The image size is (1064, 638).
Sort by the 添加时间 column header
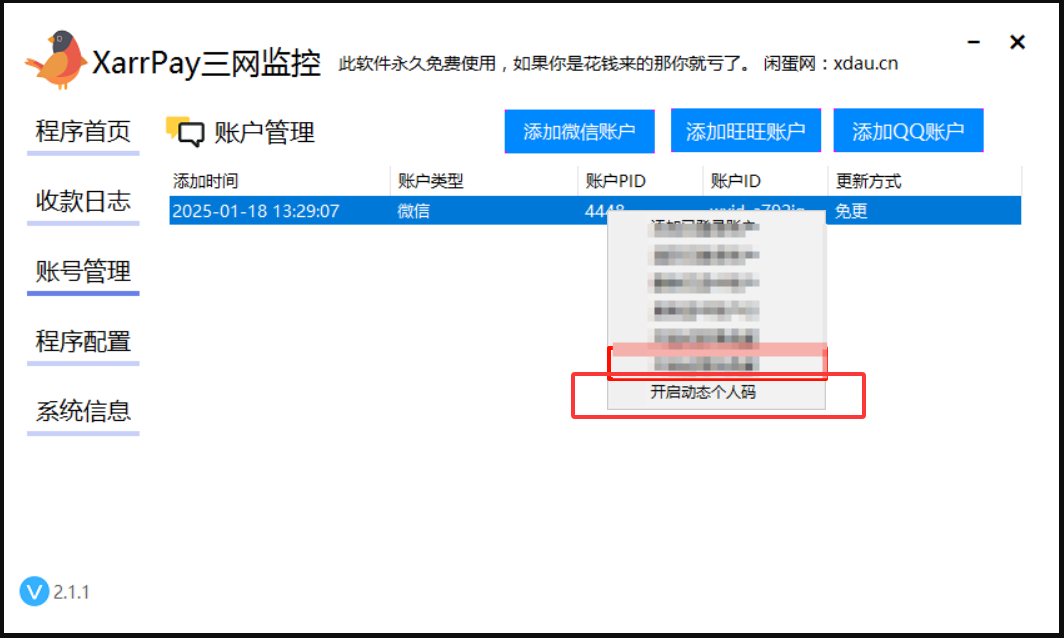click(206, 181)
